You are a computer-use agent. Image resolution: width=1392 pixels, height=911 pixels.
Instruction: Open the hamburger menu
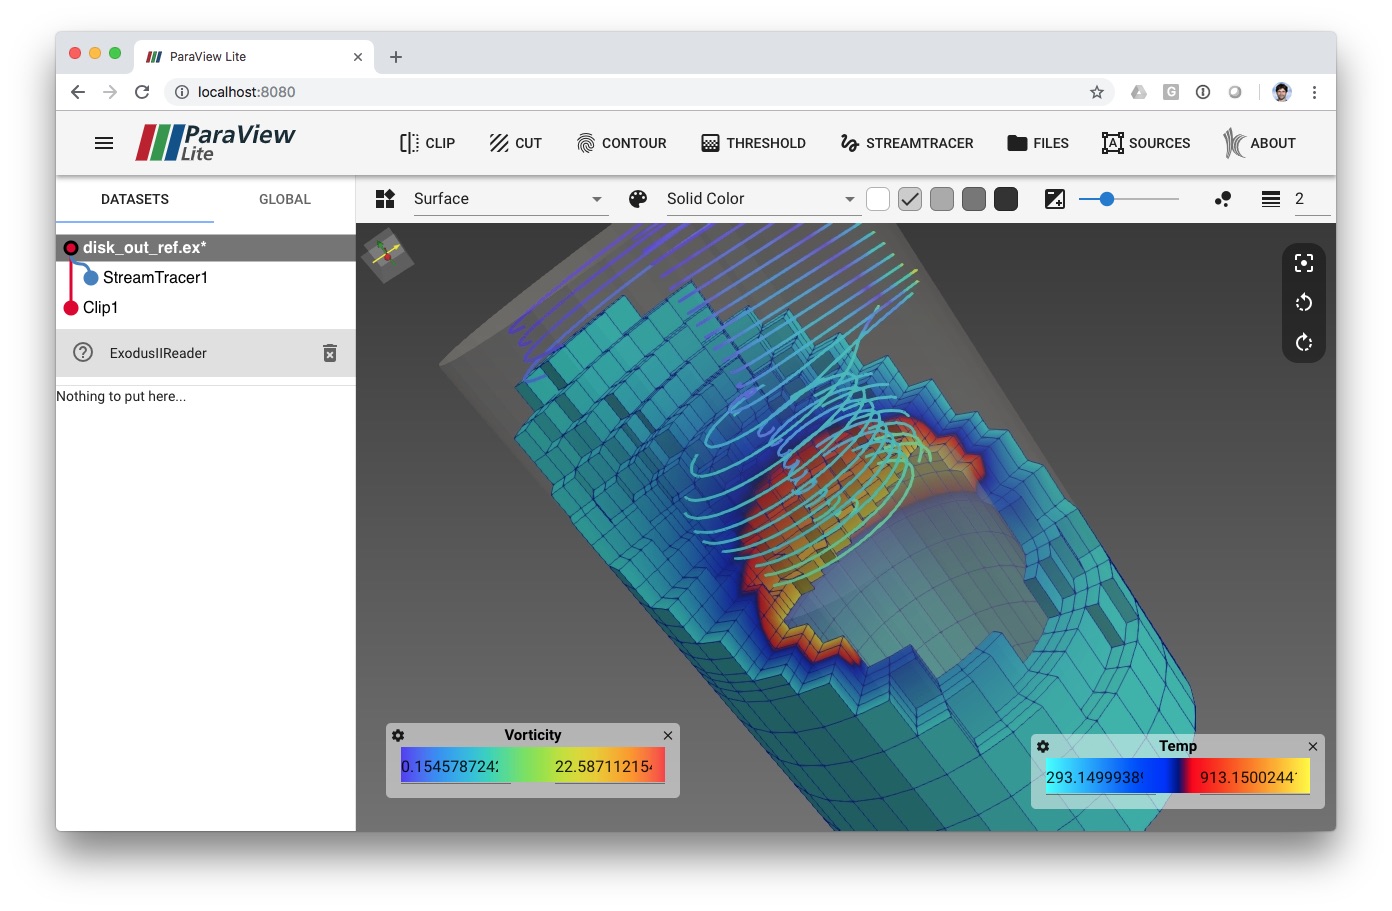[104, 143]
